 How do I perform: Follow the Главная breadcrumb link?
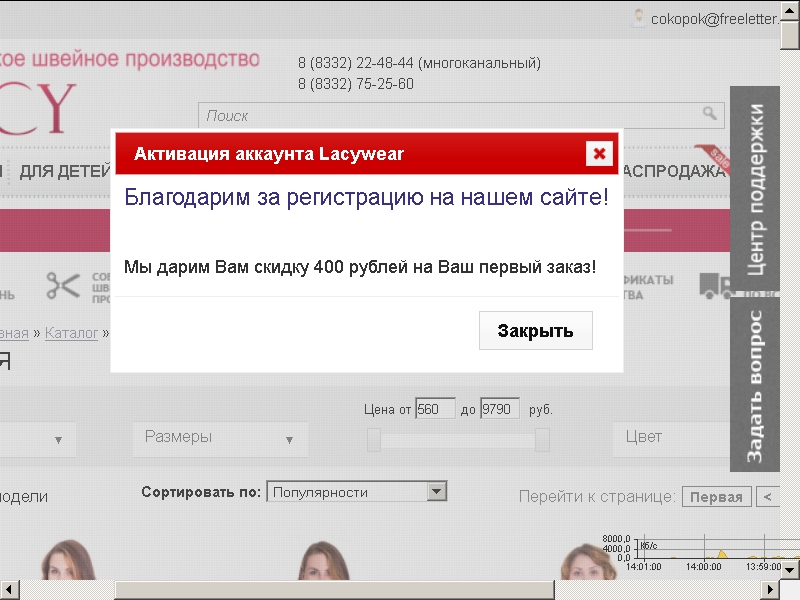pos(14,333)
